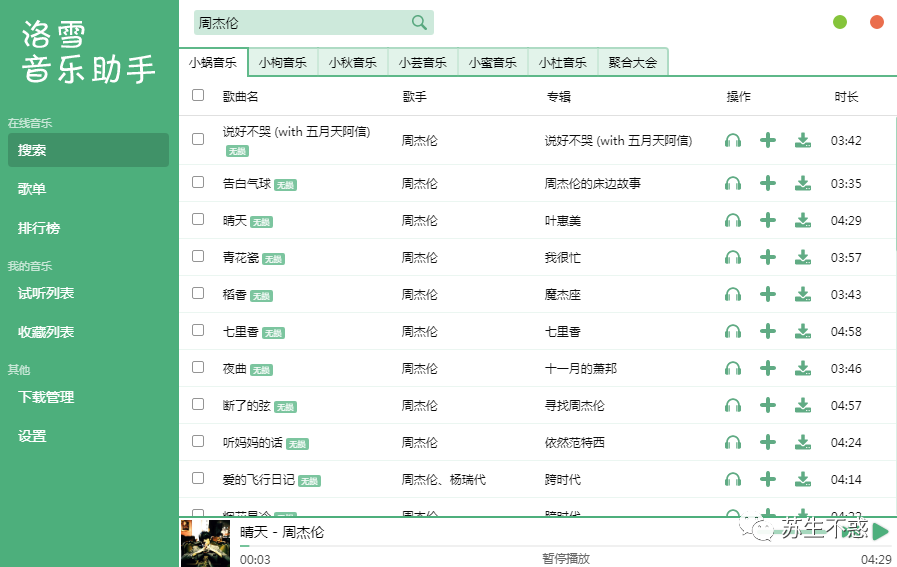897x567 pixels.
Task: Play 稻香 using headphone icon
Action: [x=733, y=294]
